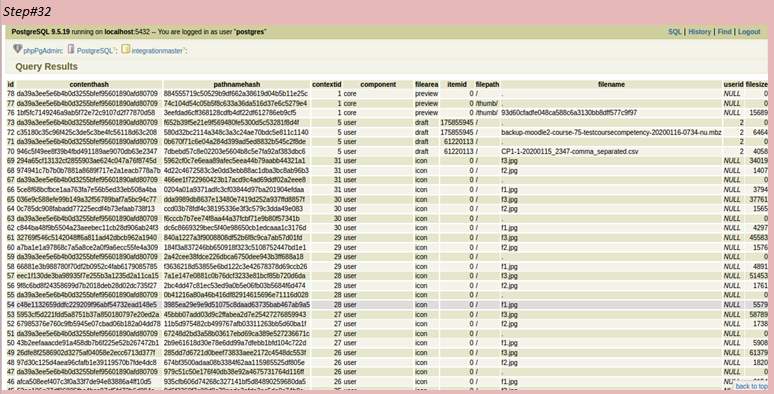Log out via Logout link
Image resolution: width=774 pixels, height=394 pixels.
tap(749, 32)
